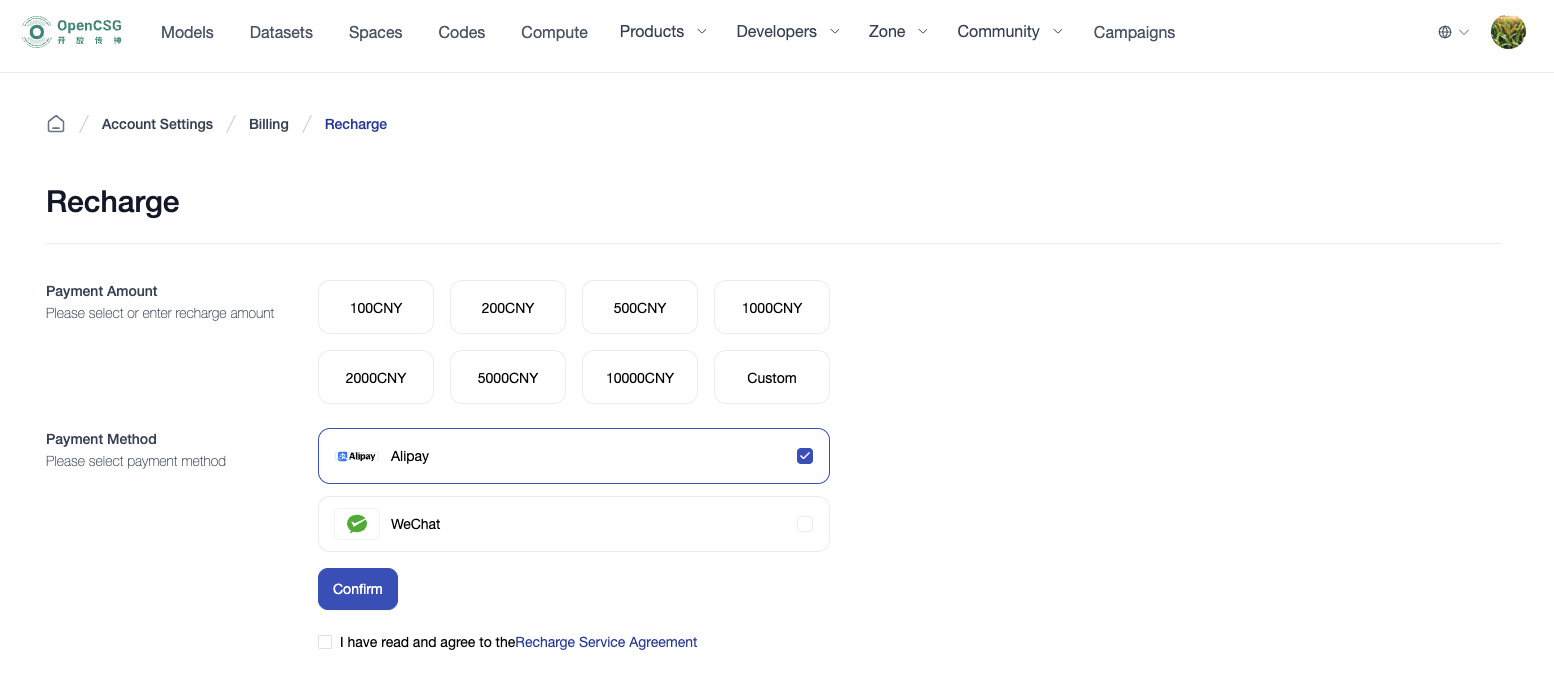Open the user avatar menu
The image size is (1554, 696).
click(1507, 32)
